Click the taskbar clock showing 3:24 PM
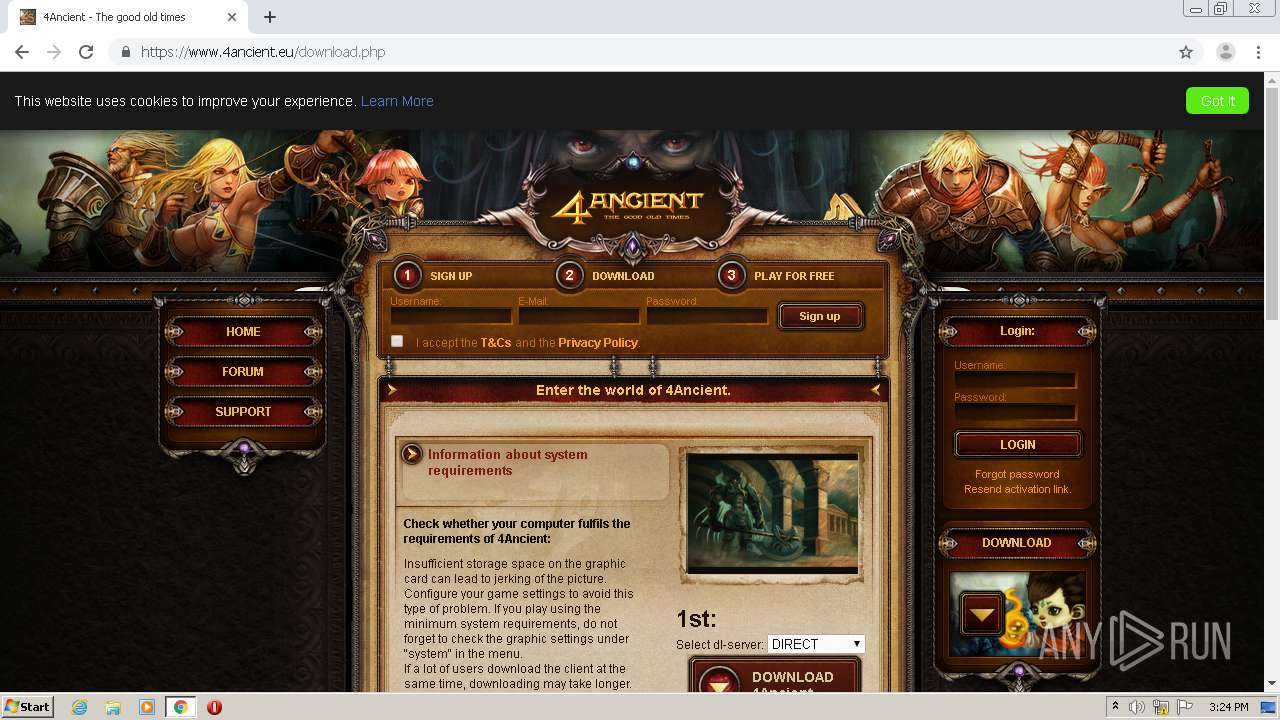1280x720 pixels. click(x=1228, y=707)
